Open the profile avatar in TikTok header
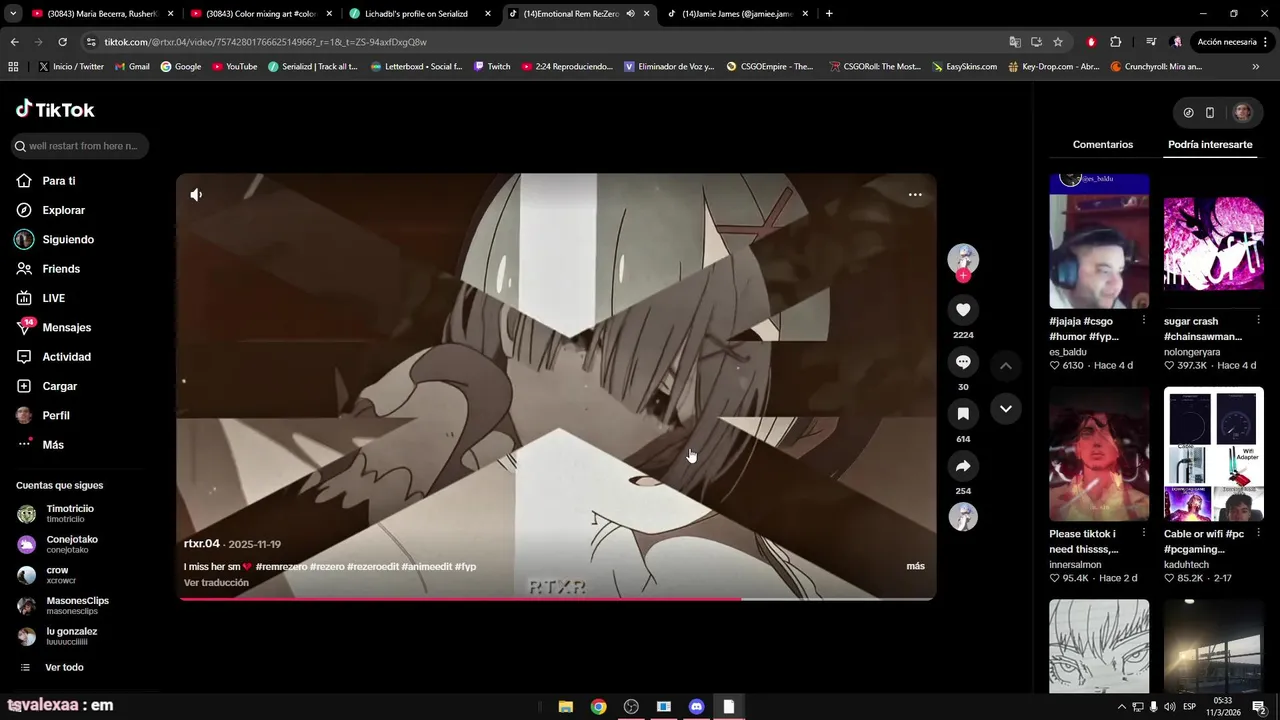 coord(1242,113)
